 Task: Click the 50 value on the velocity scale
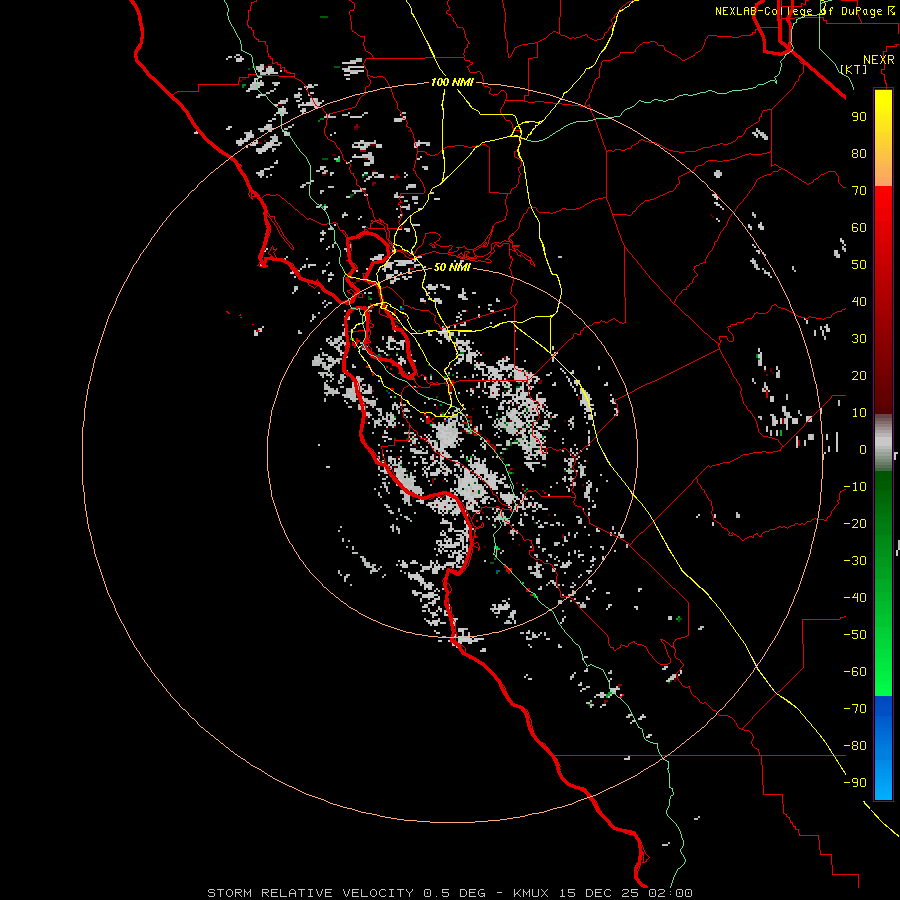tap(859, 265)
